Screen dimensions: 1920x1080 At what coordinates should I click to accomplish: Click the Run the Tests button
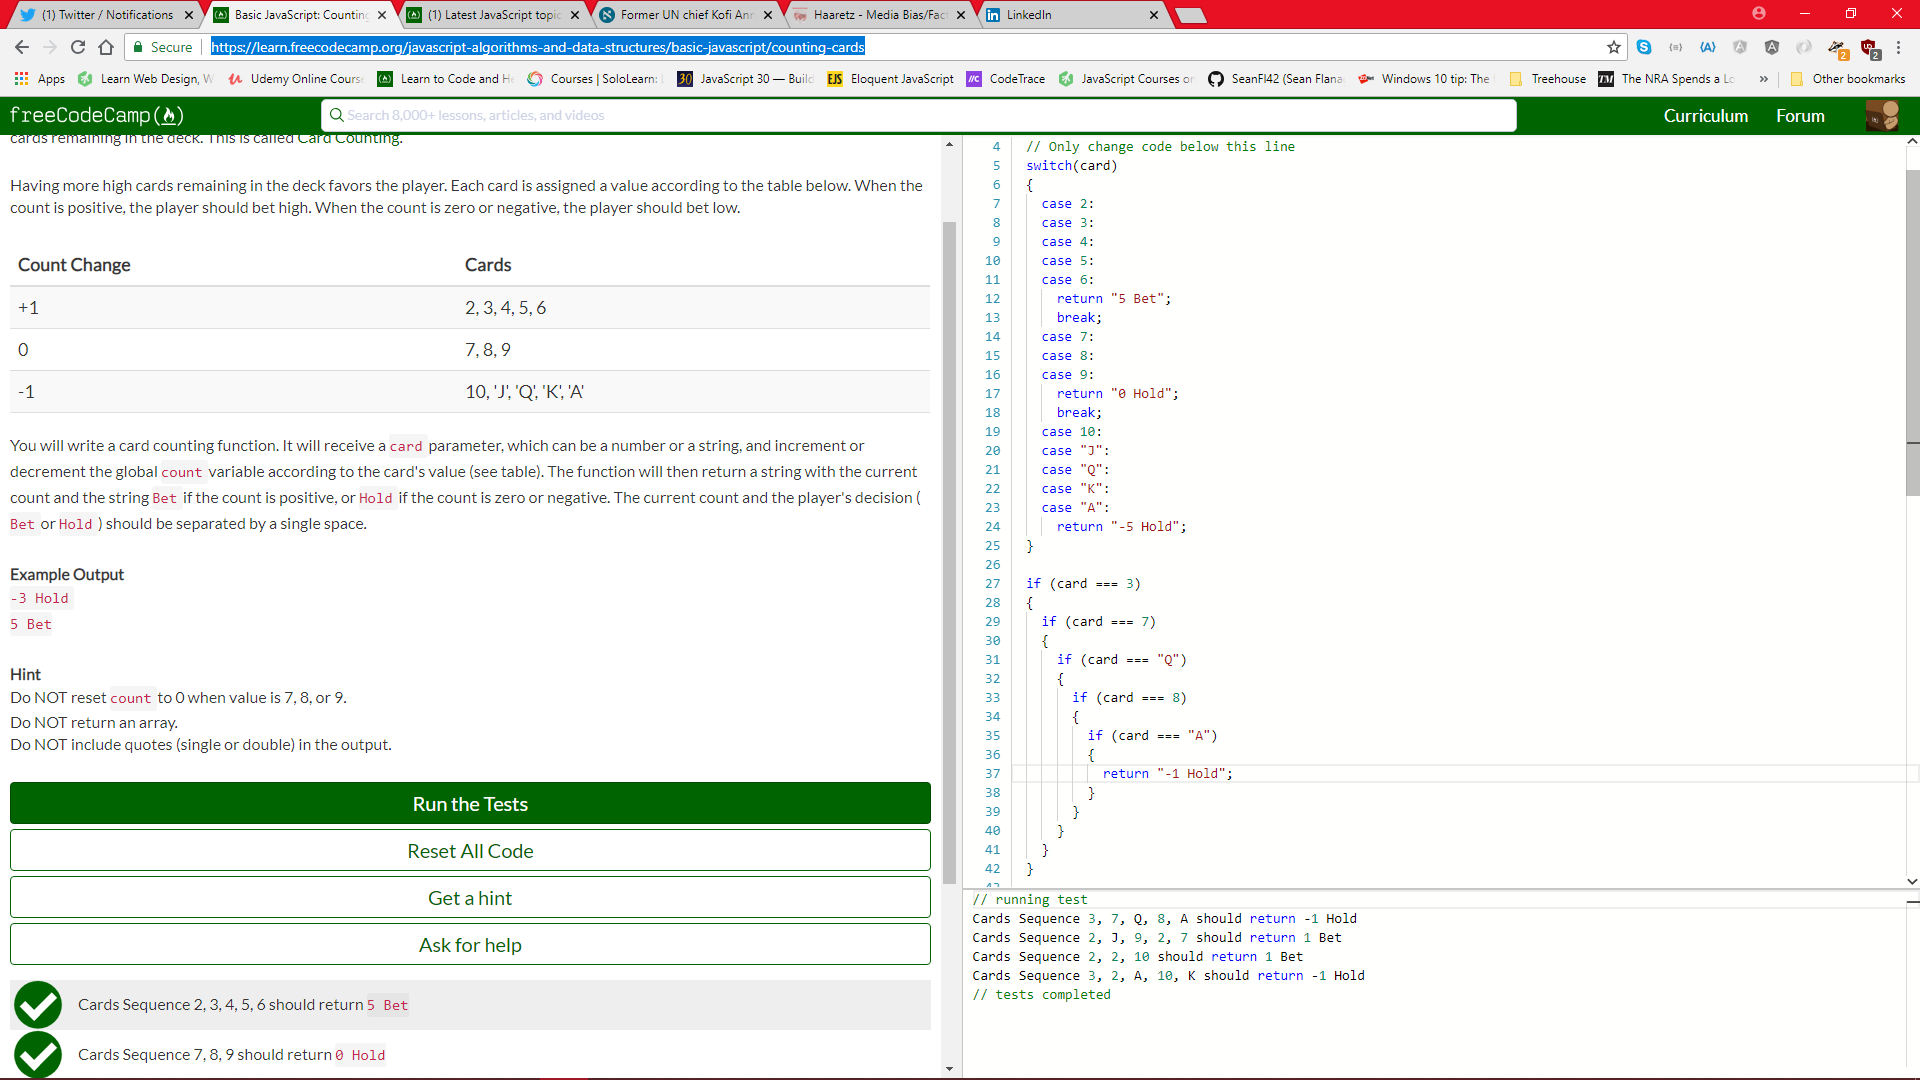click(x=470, y=804)
